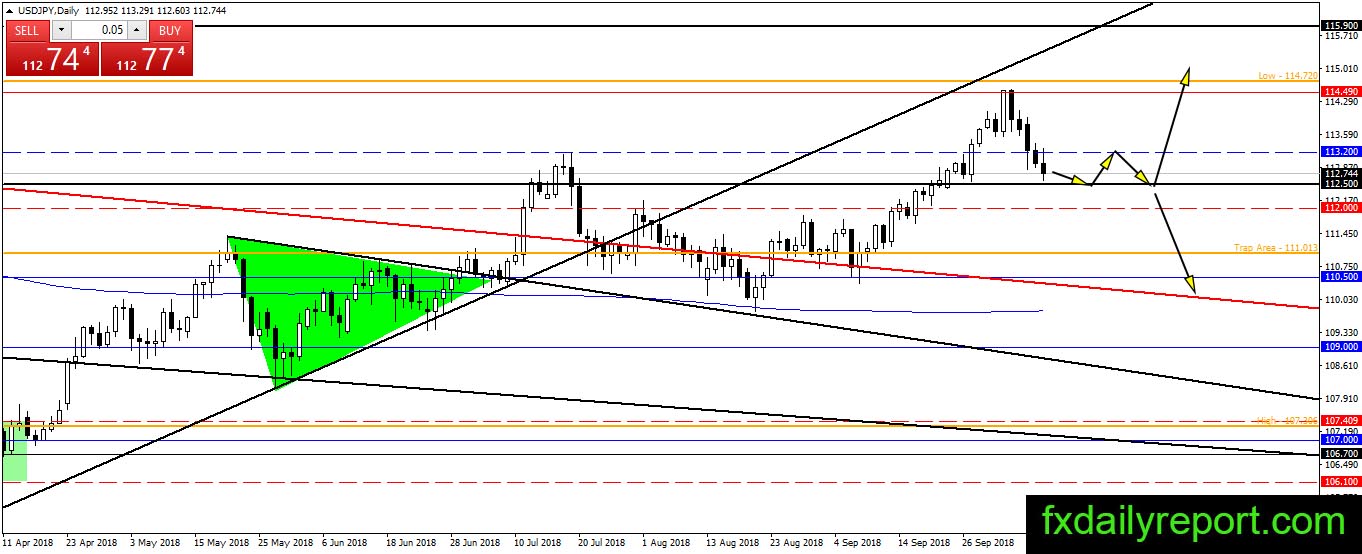
Task: Click the 112.000 red price label
Action: (x=1340, y=208)
